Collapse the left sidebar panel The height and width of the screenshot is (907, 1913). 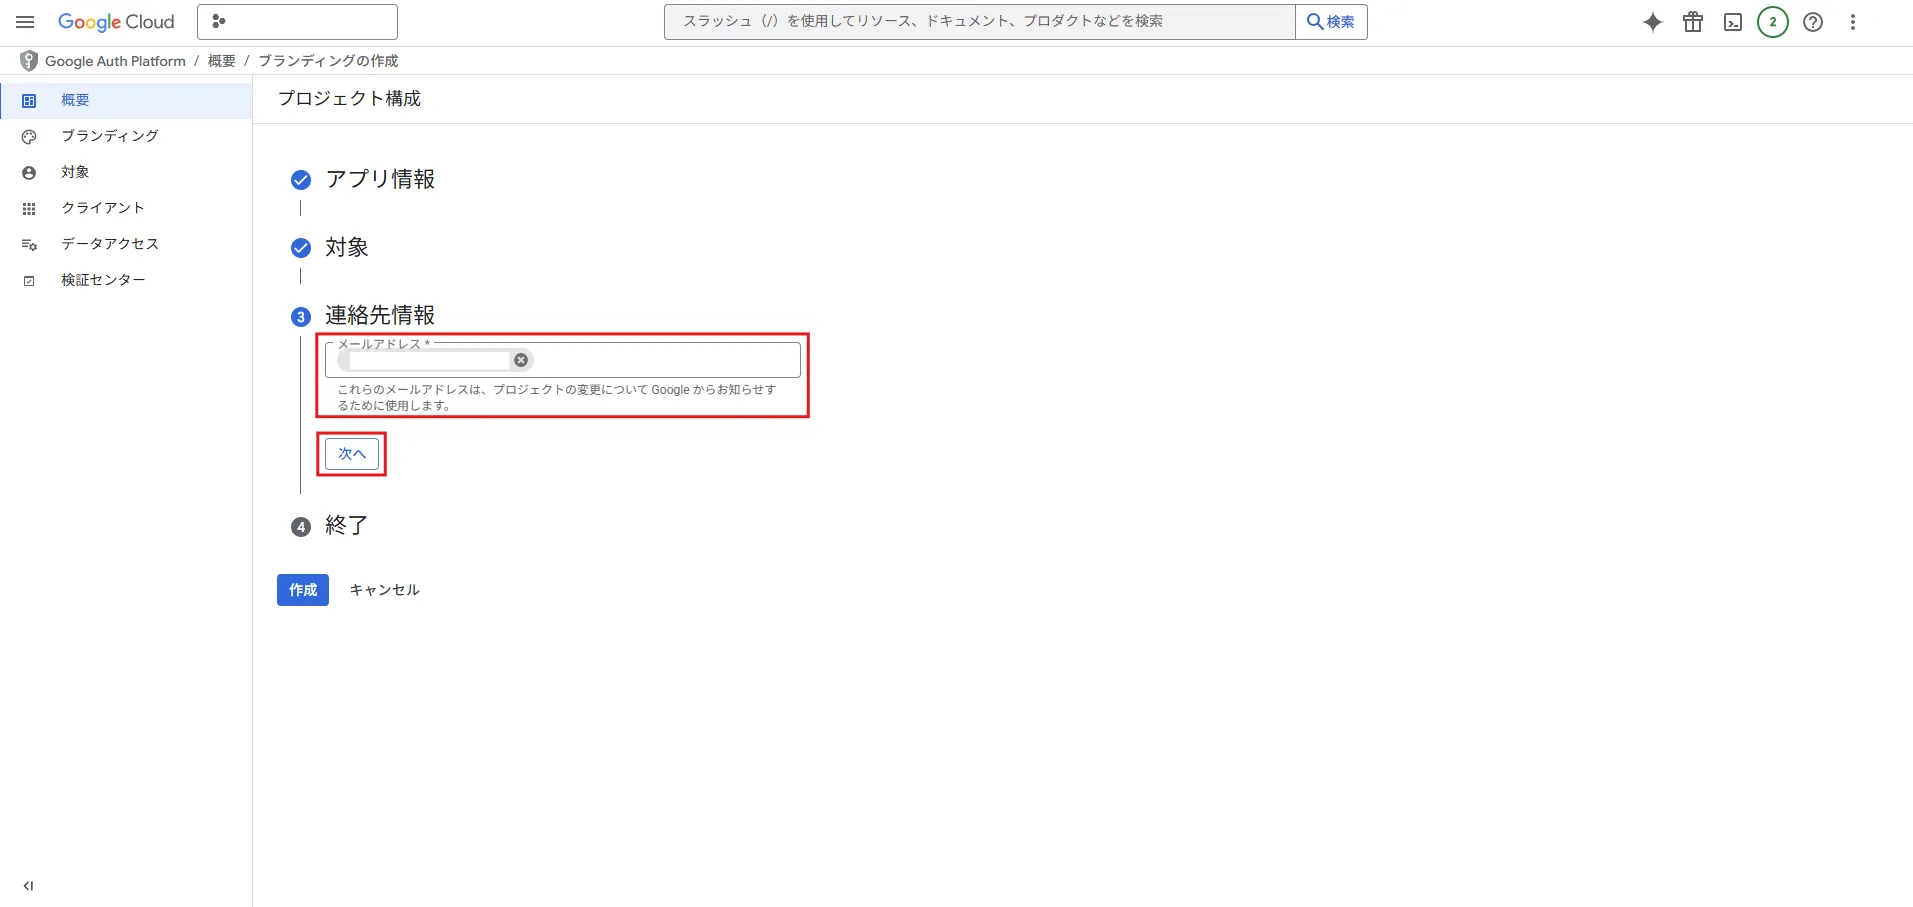coord(28,886)
